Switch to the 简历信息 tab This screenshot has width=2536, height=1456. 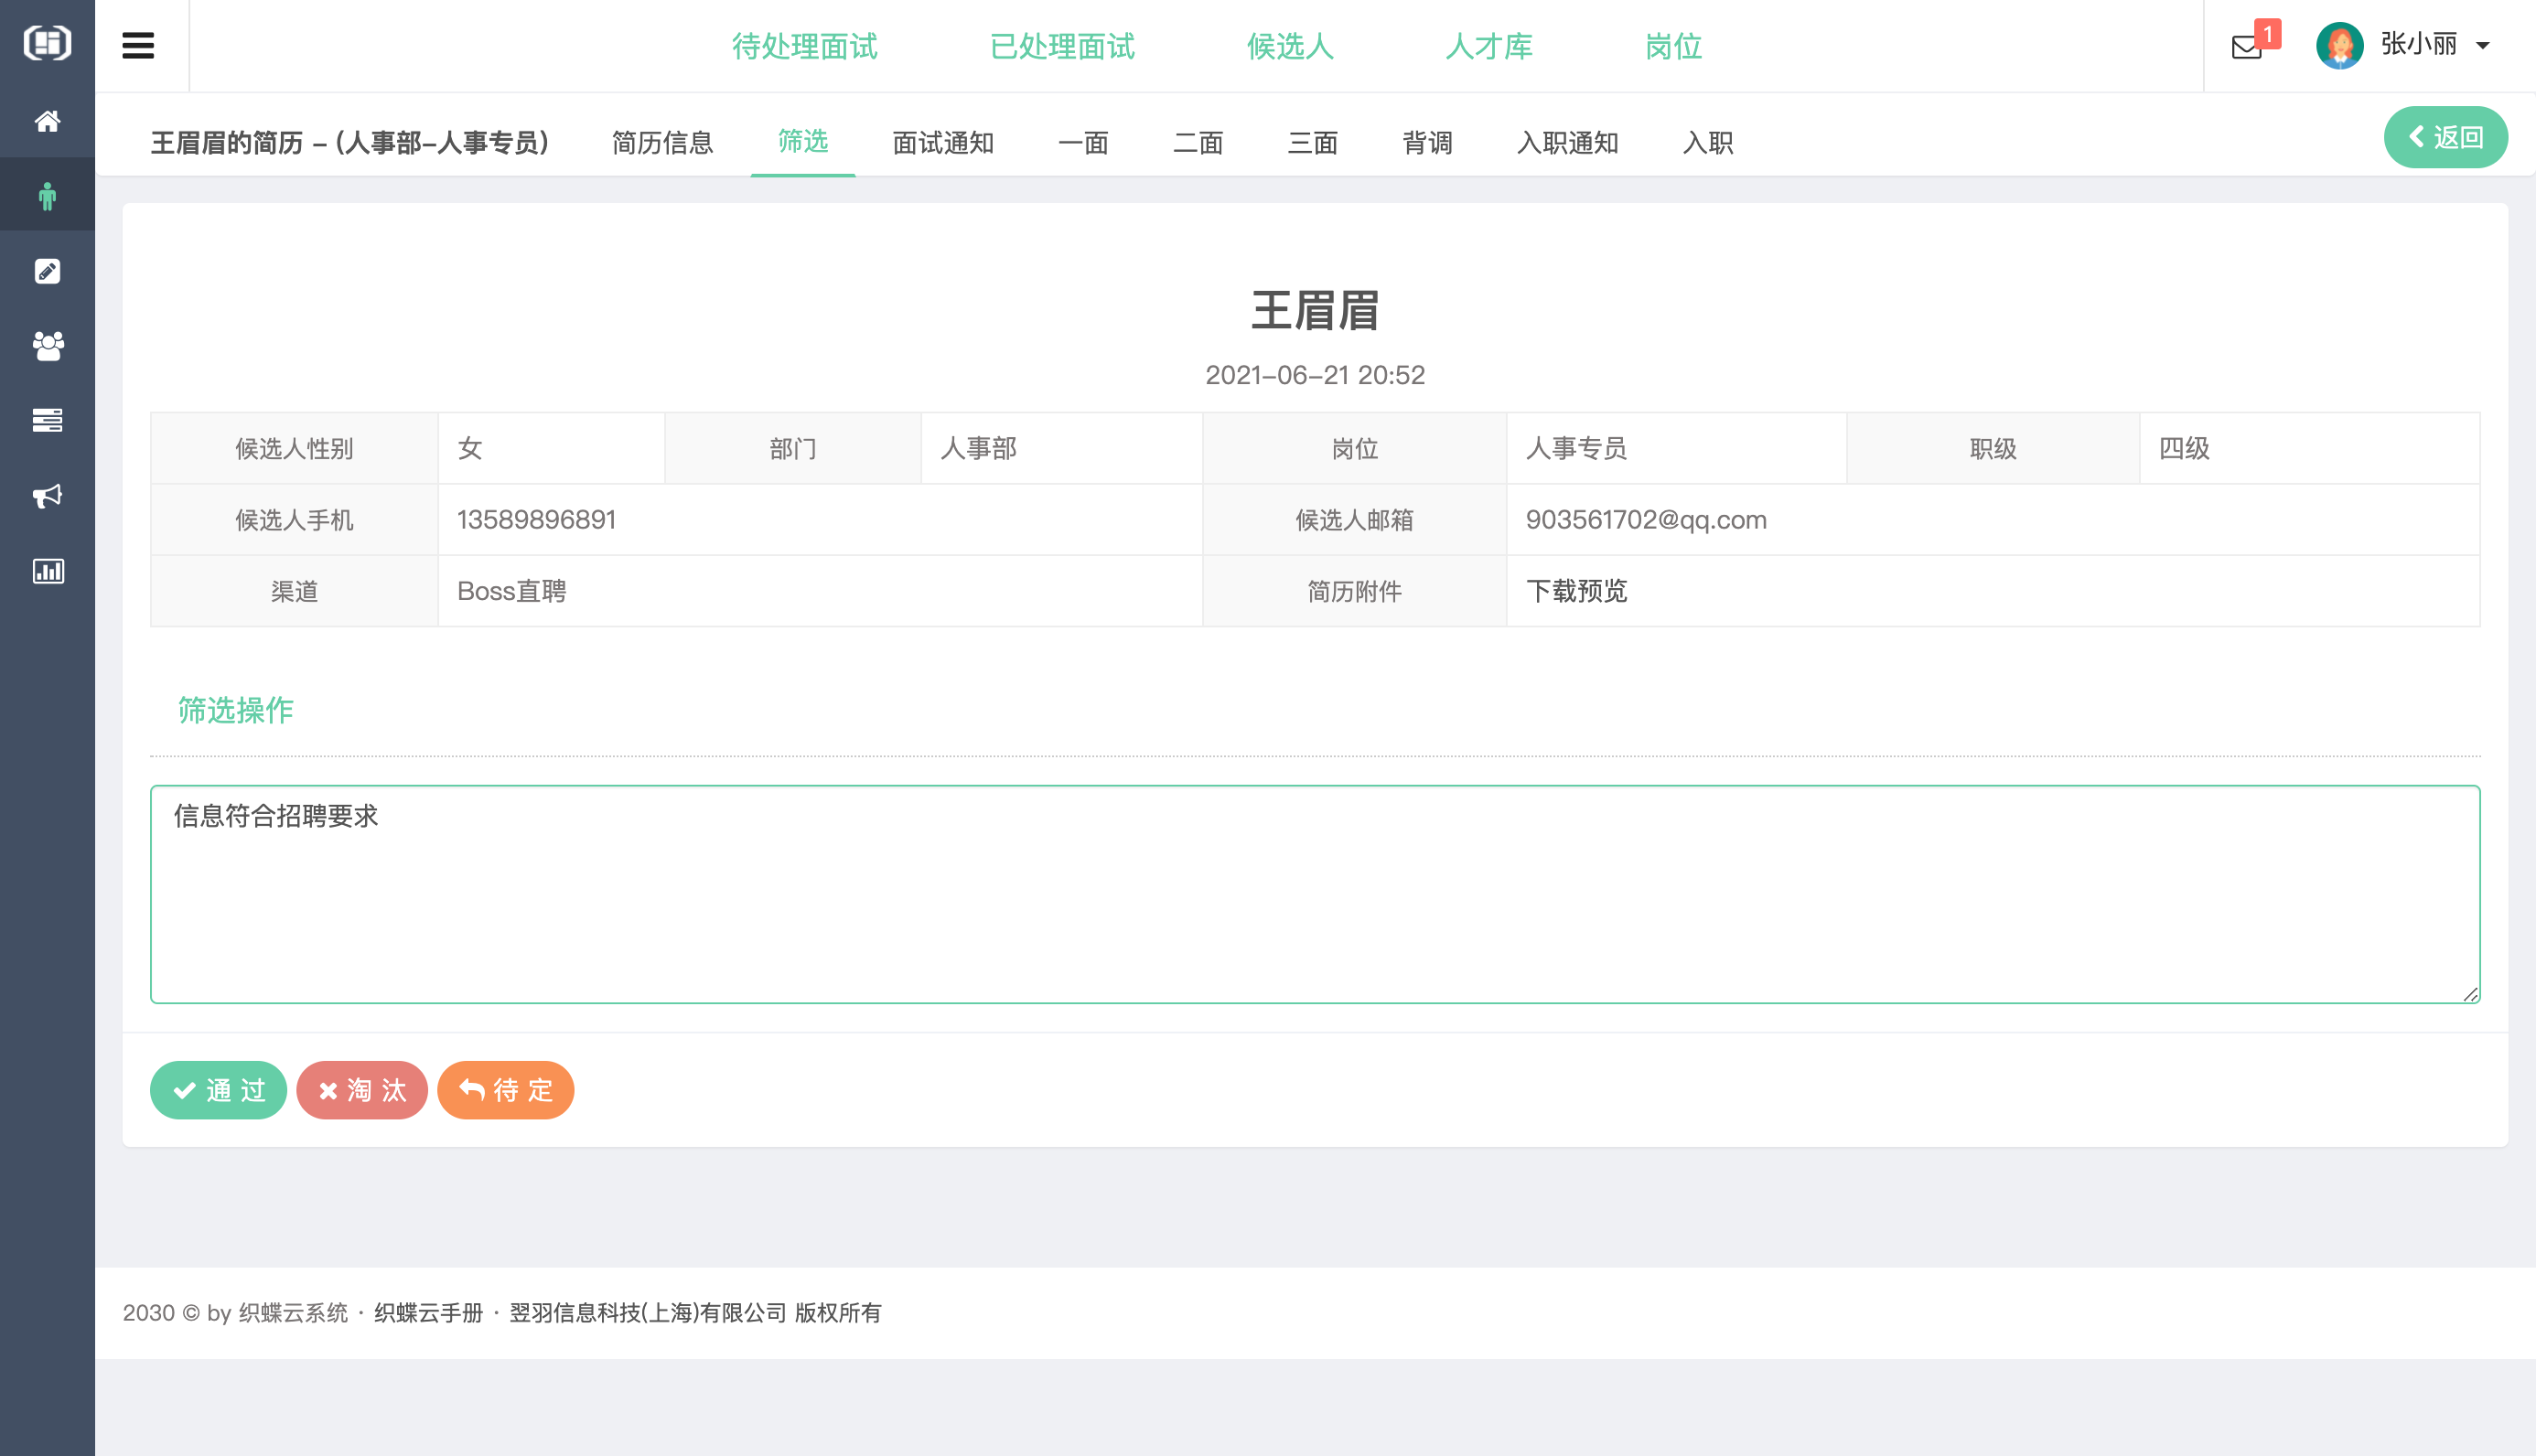(663, 143)
